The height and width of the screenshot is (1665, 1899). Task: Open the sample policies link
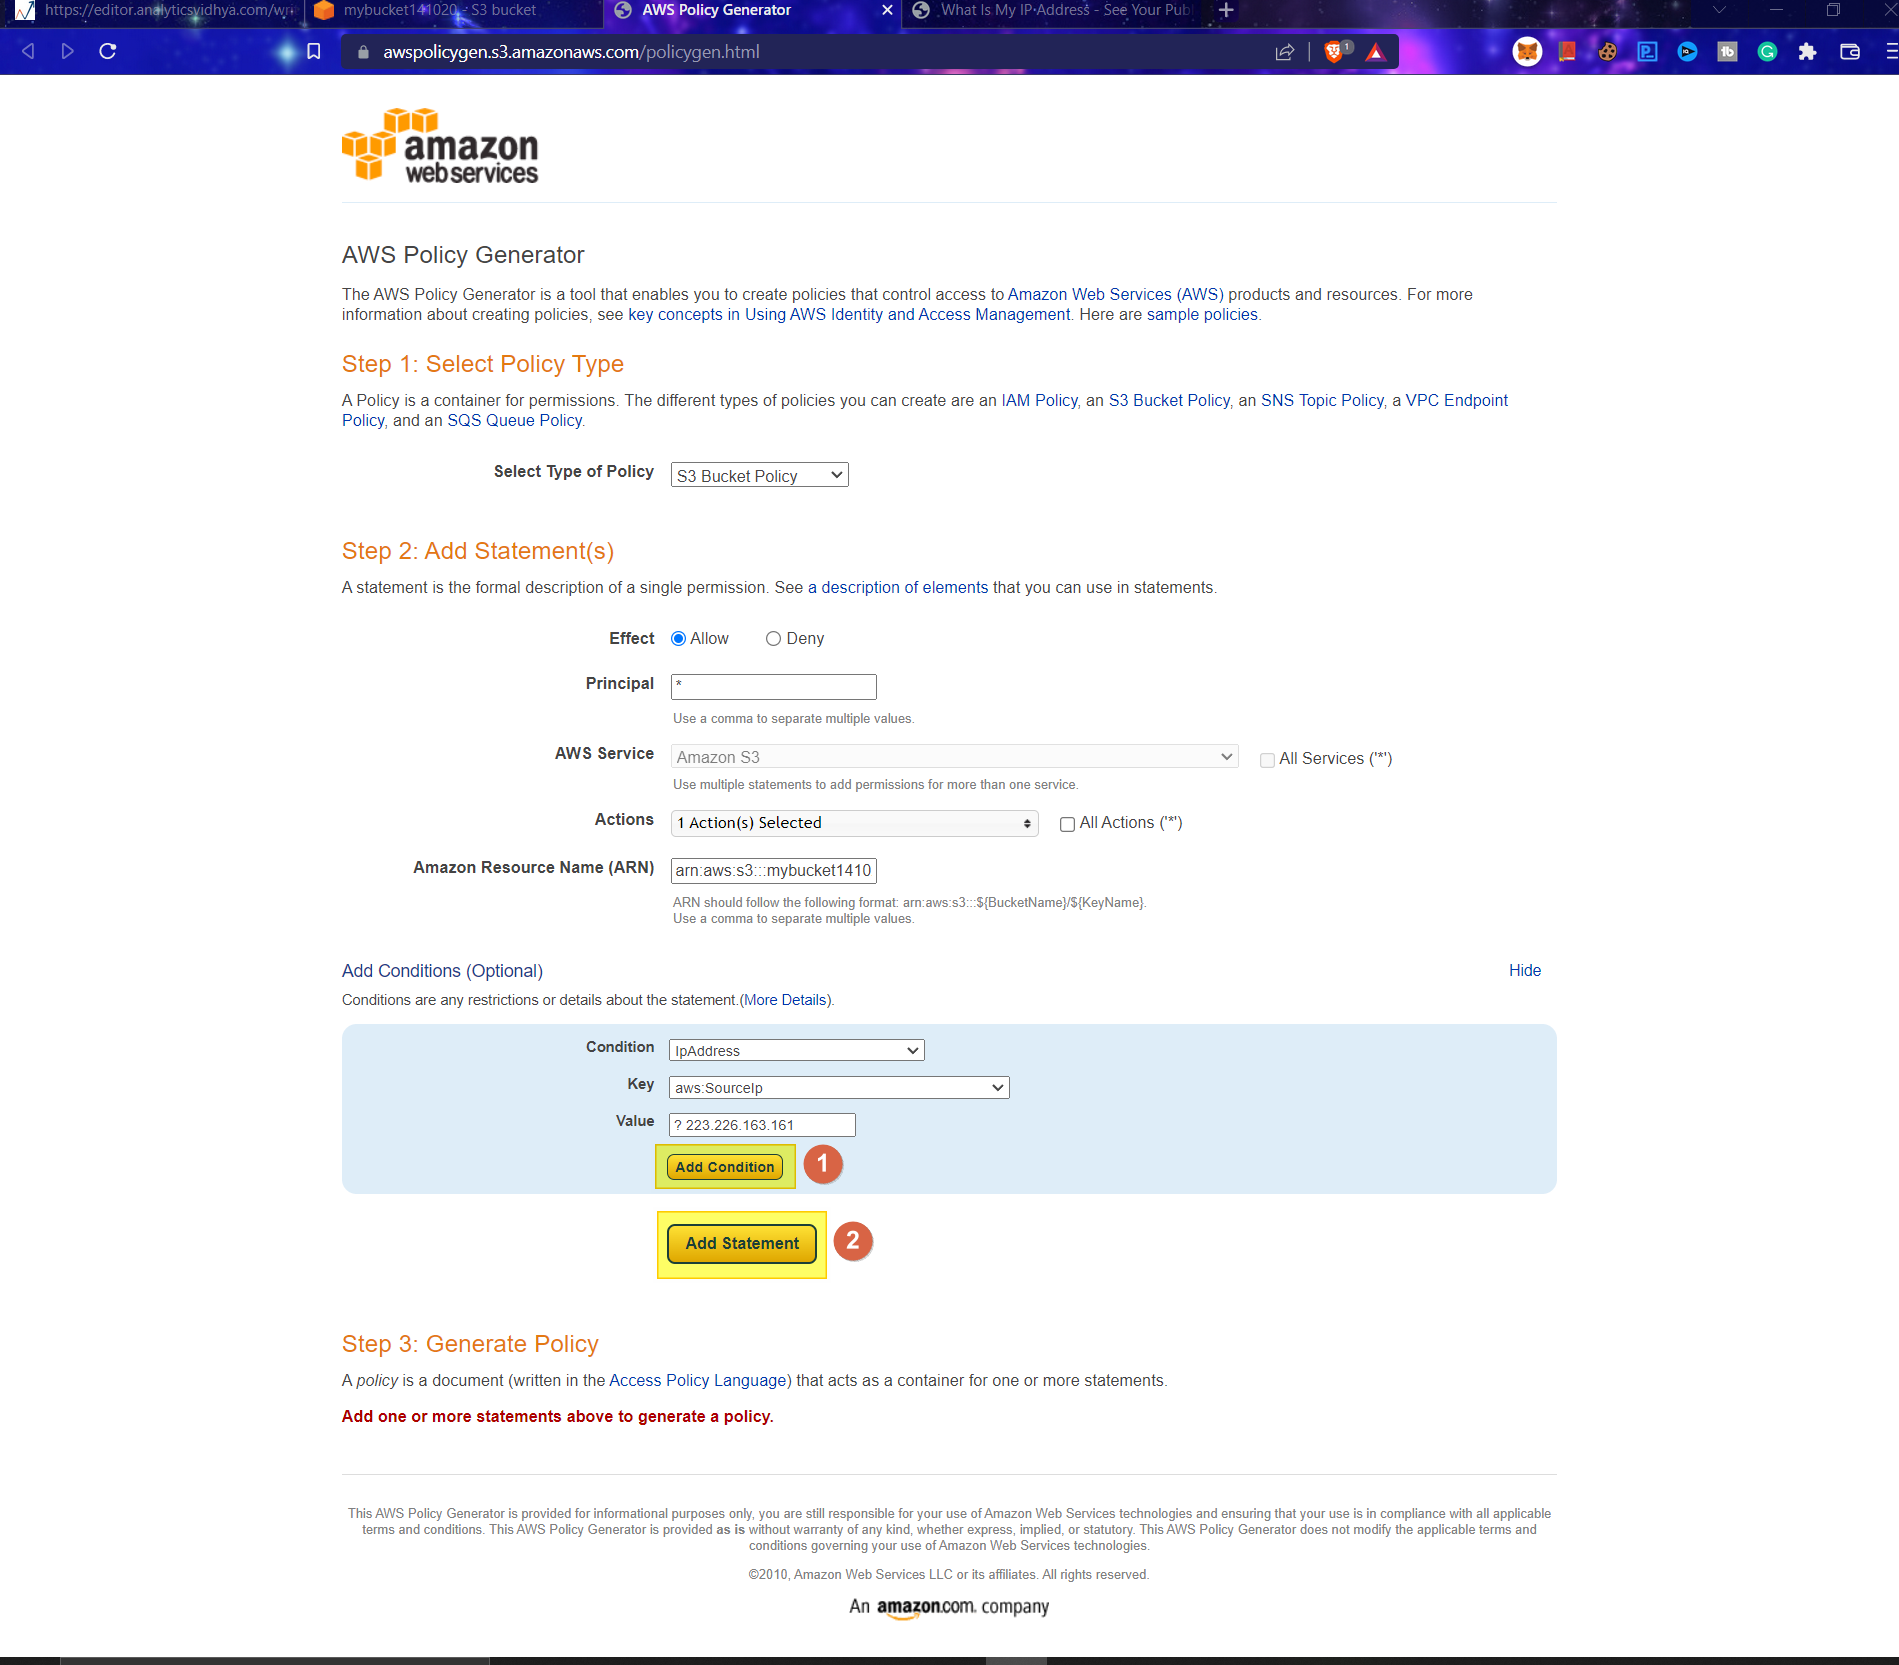(x=1202, y=314)
